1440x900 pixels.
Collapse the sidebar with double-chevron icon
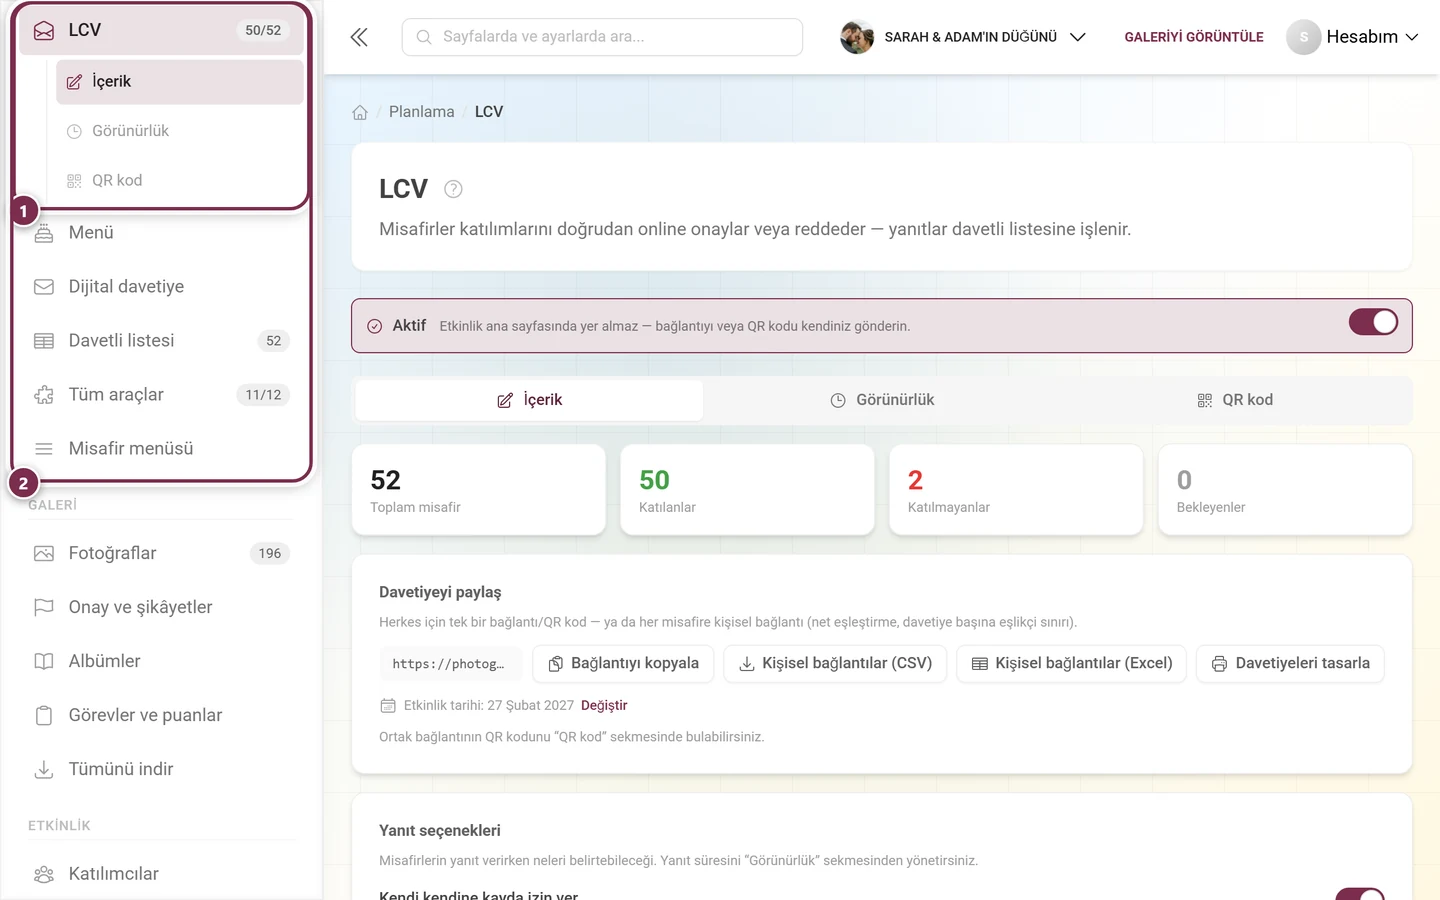pos(359,37)
